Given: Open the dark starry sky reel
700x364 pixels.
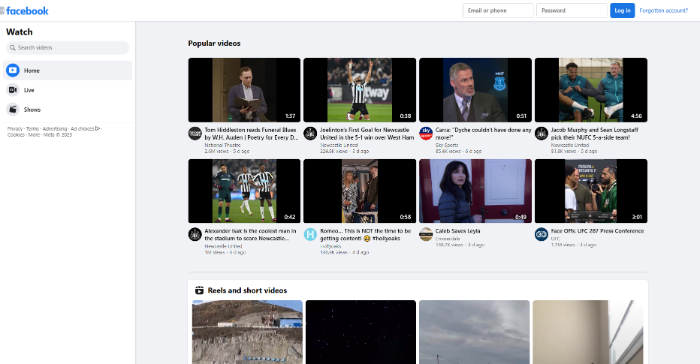Looking at the screenshot, I should [361, 332].
